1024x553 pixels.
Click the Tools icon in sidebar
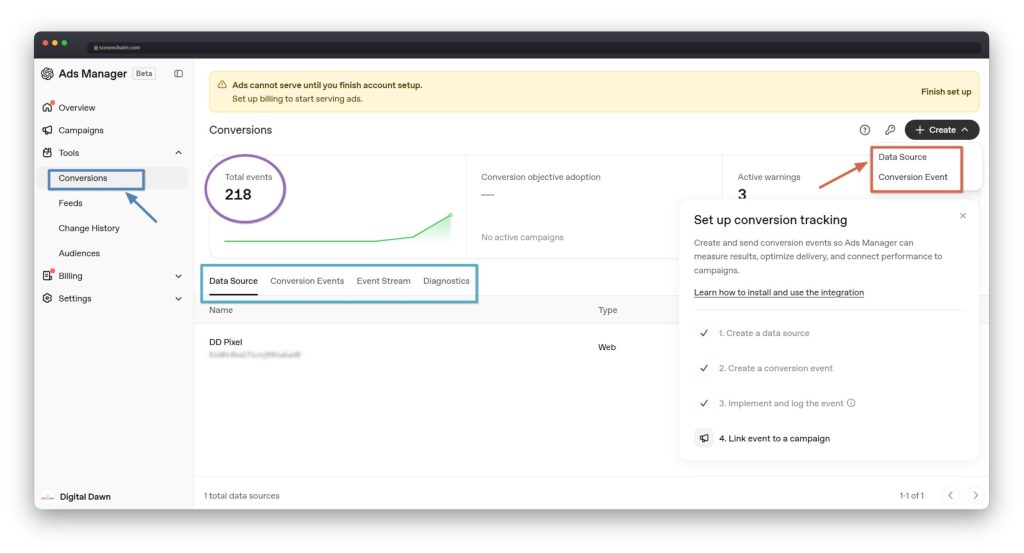pyautogui.click(x=47, y=153)
